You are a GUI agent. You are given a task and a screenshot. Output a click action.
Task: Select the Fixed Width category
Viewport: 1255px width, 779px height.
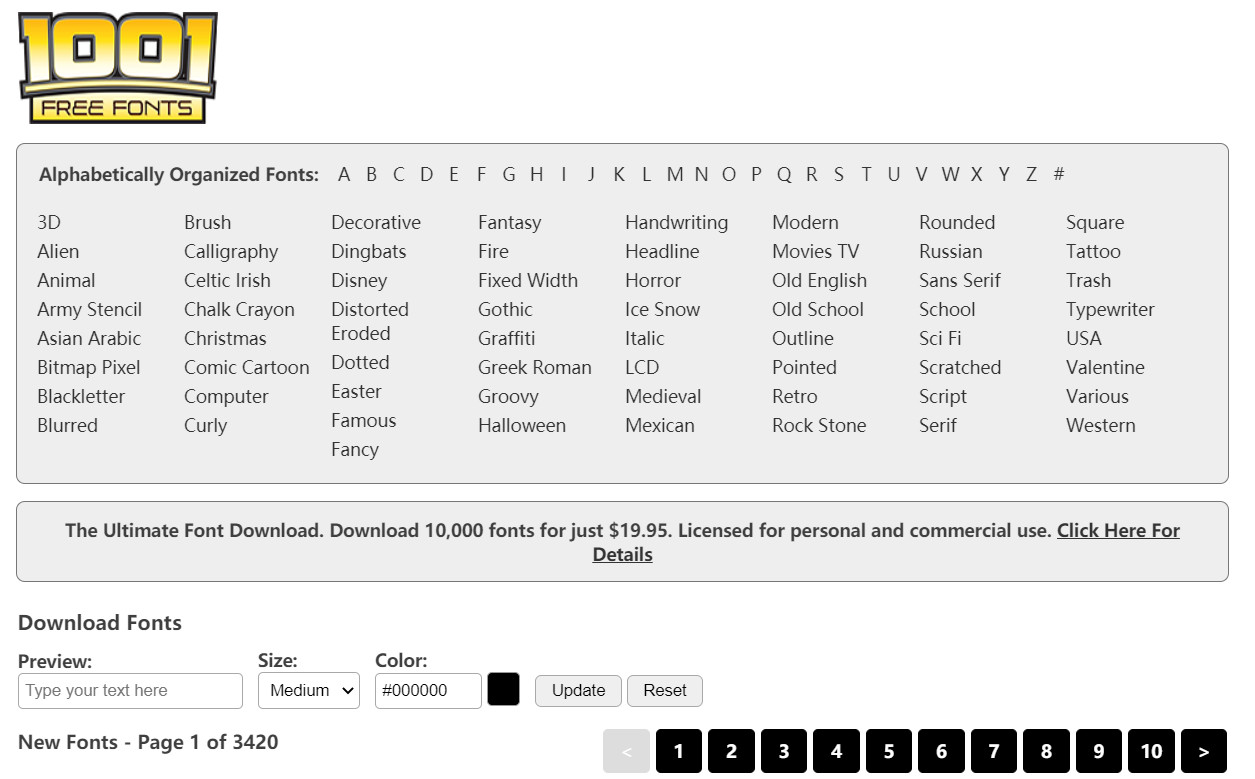click(528, 280)
